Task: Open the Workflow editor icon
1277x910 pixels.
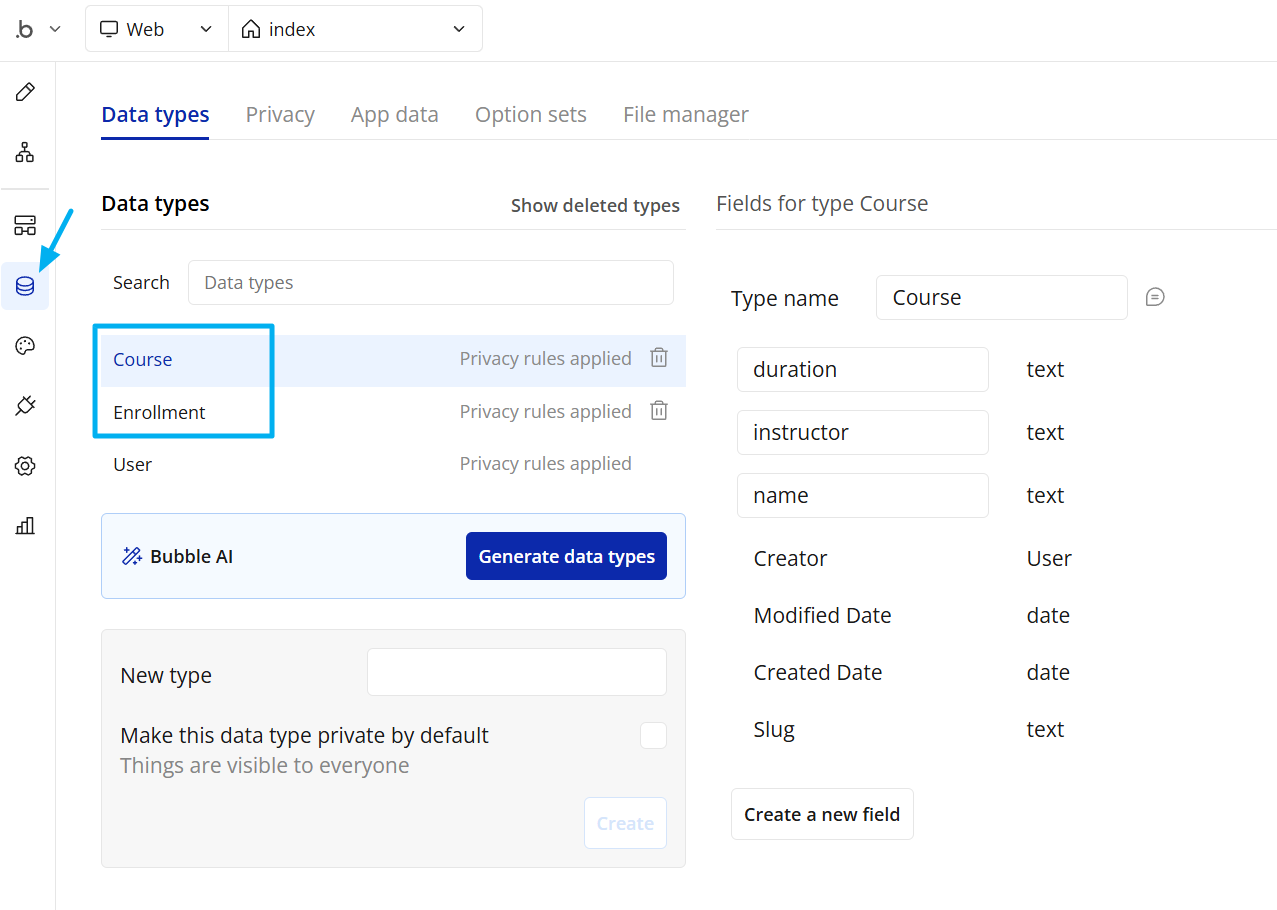Action: (25, 152)
